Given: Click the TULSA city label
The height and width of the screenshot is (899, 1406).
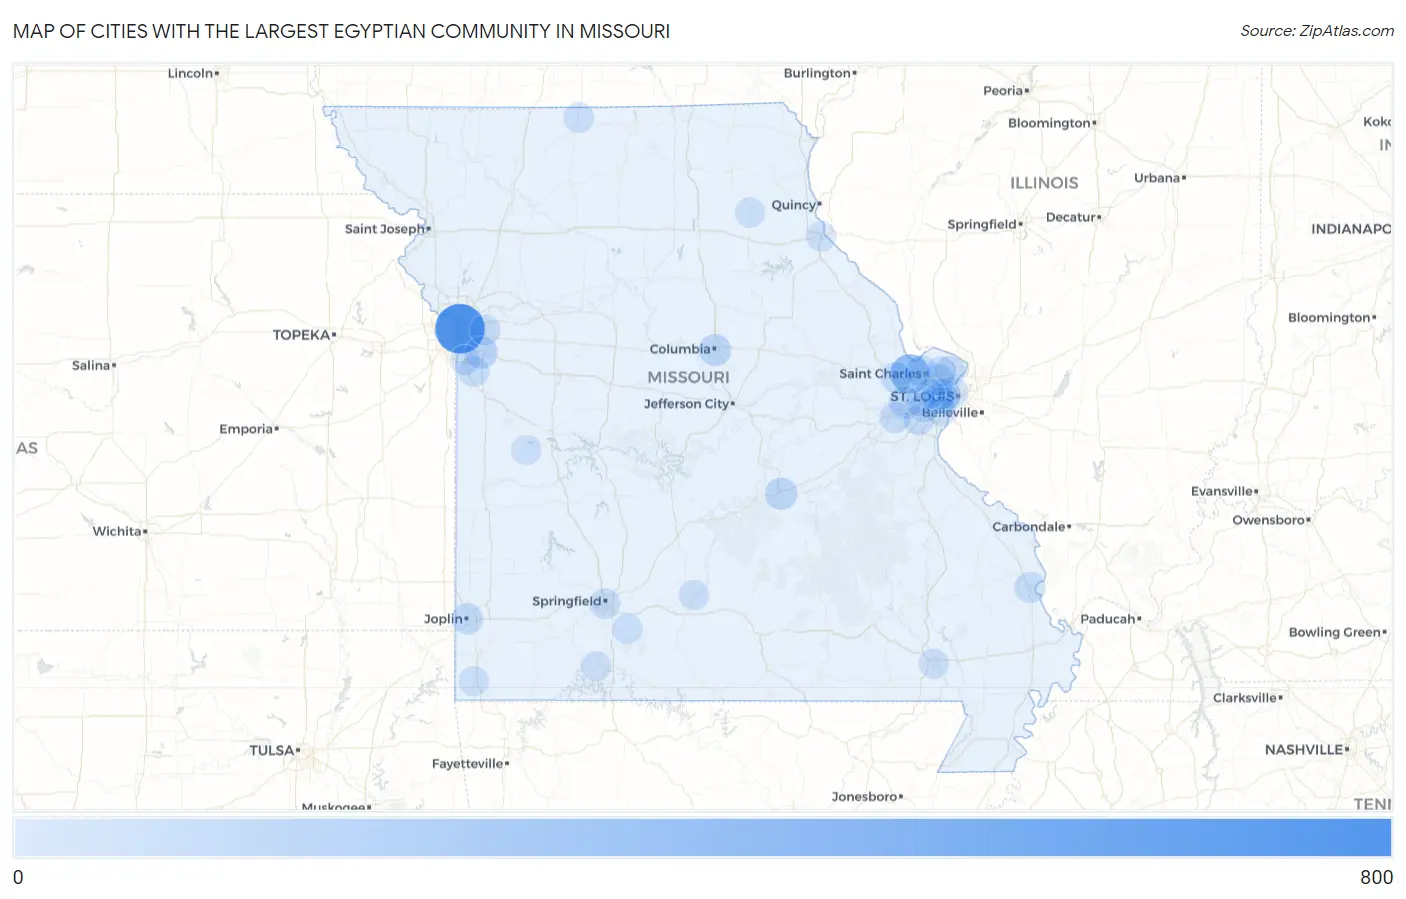Looking at the screenshot, I should [274, 750].
